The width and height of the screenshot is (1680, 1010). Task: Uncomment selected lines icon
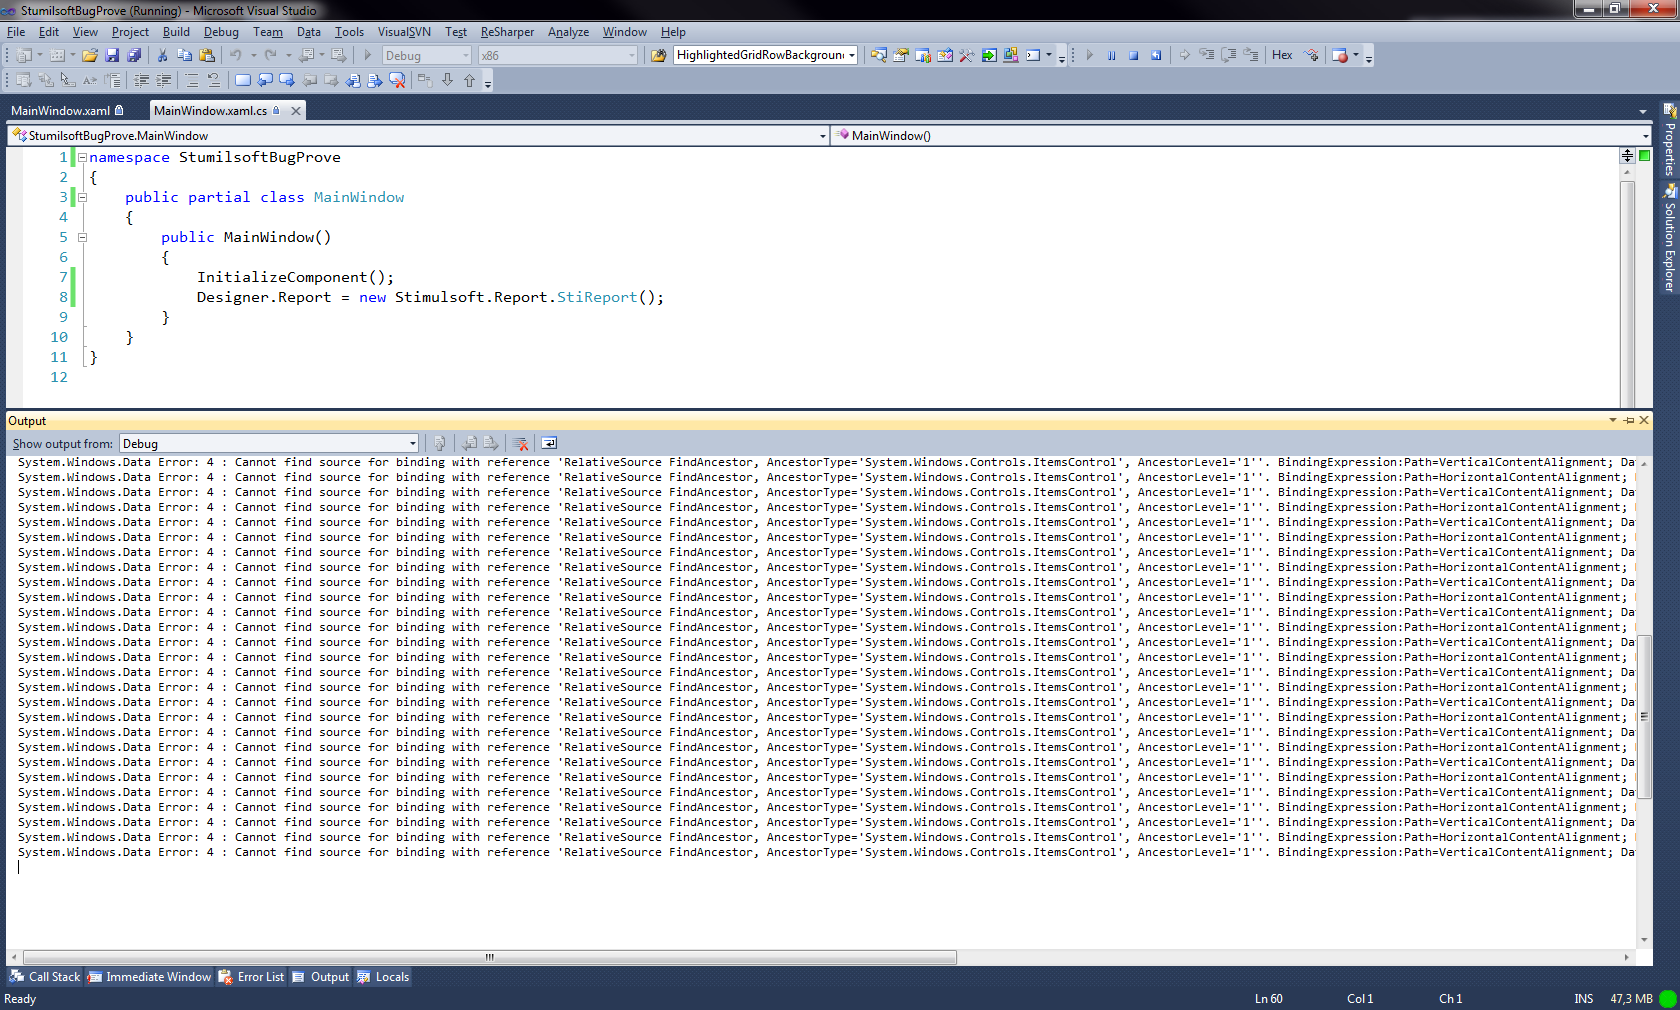coord(213,81)
